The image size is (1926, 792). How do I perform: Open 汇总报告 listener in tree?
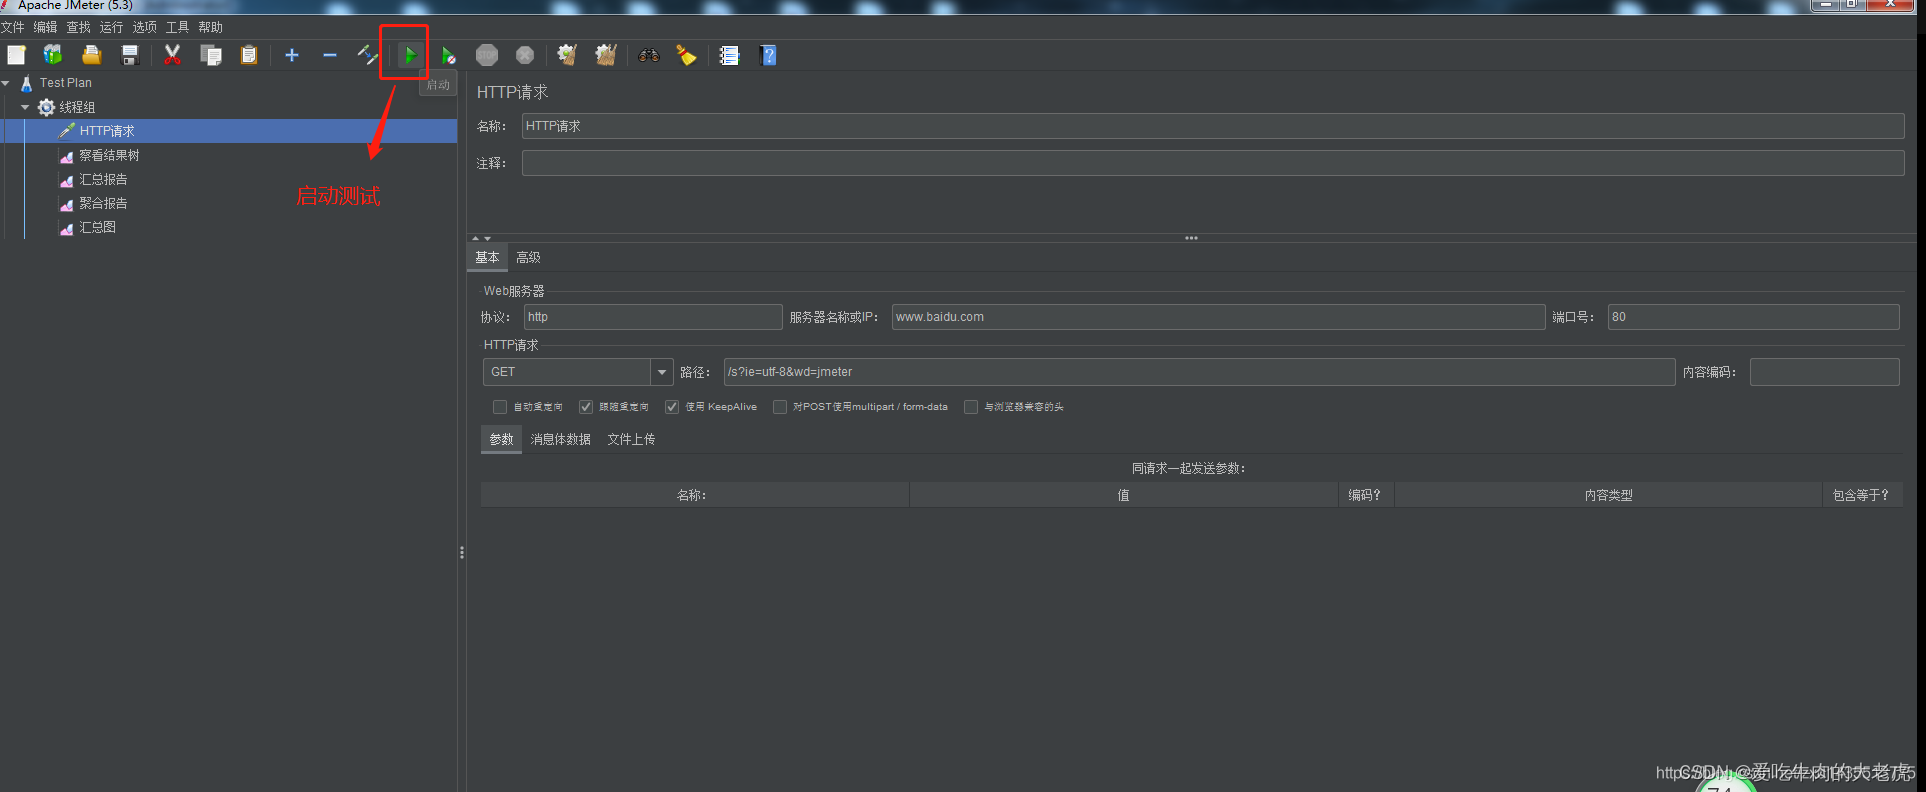103,179
